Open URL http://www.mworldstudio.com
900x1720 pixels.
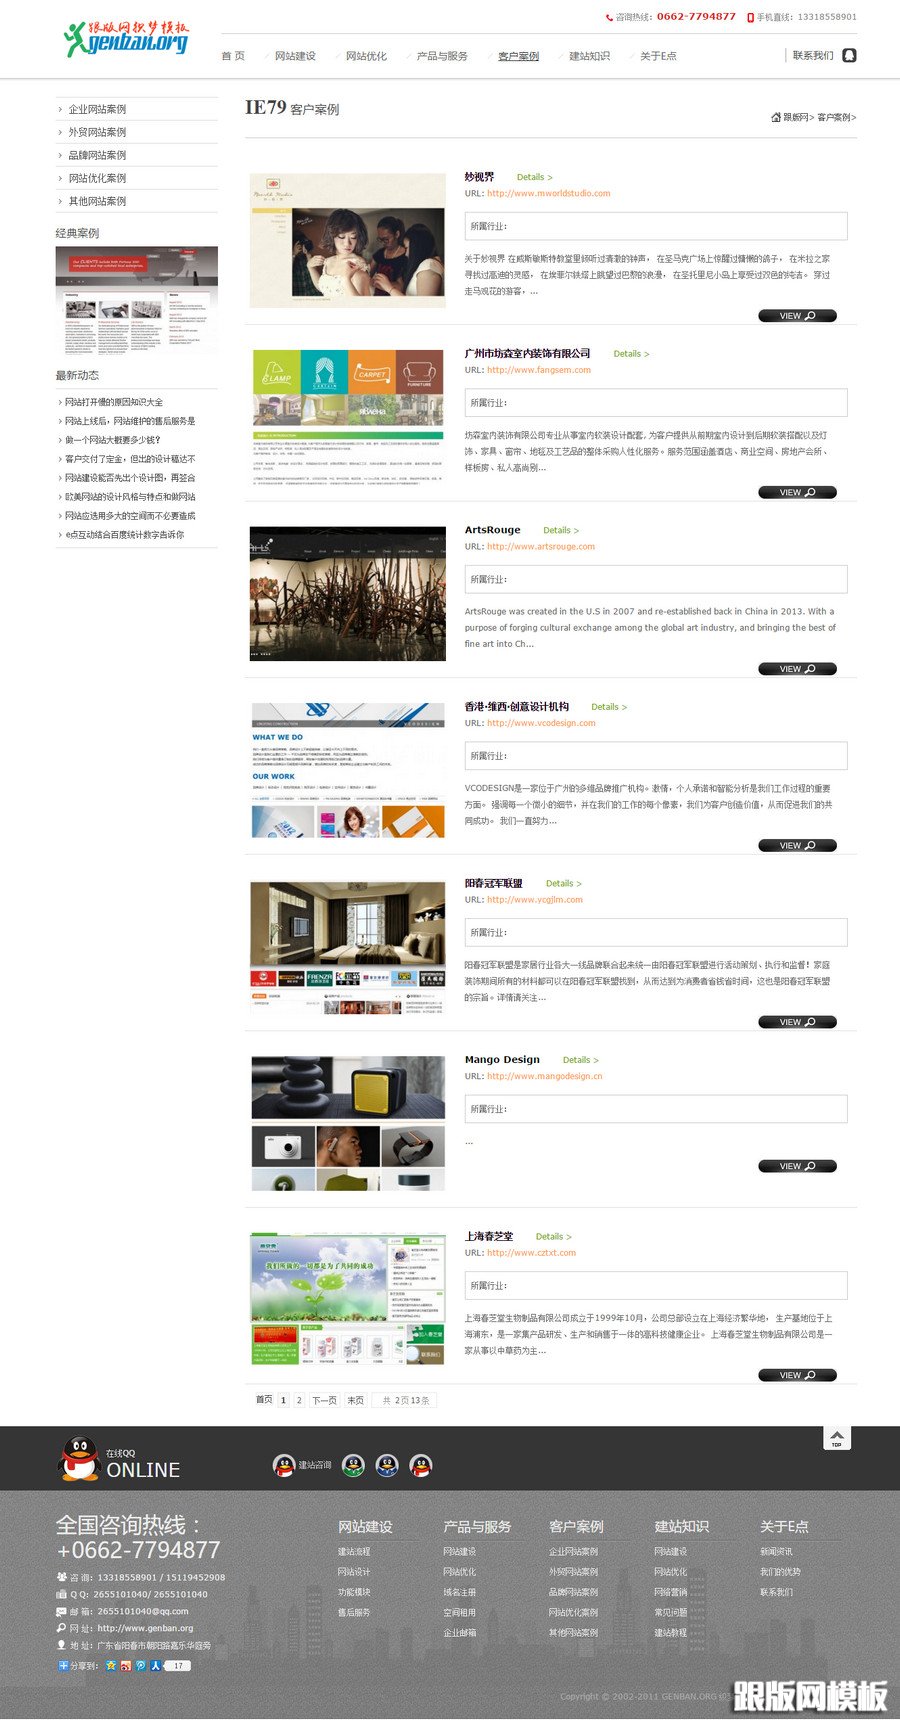548,194
